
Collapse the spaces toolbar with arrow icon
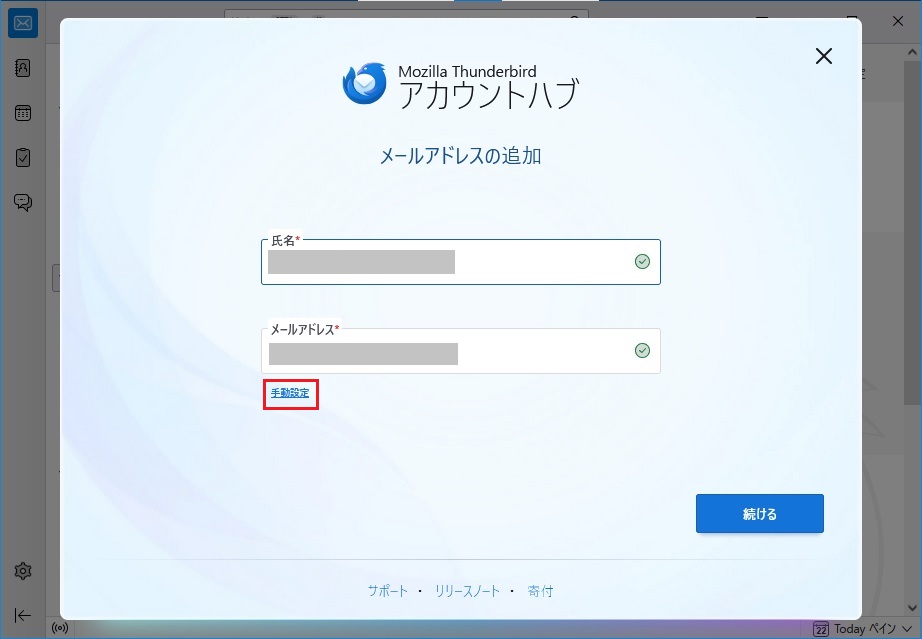(23, 615)
